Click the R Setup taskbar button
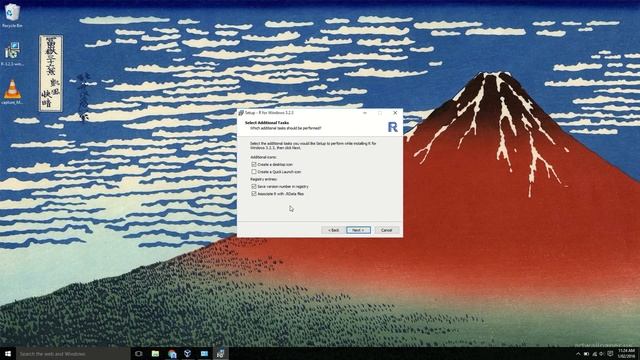The image size is (640, 360). 220,353
